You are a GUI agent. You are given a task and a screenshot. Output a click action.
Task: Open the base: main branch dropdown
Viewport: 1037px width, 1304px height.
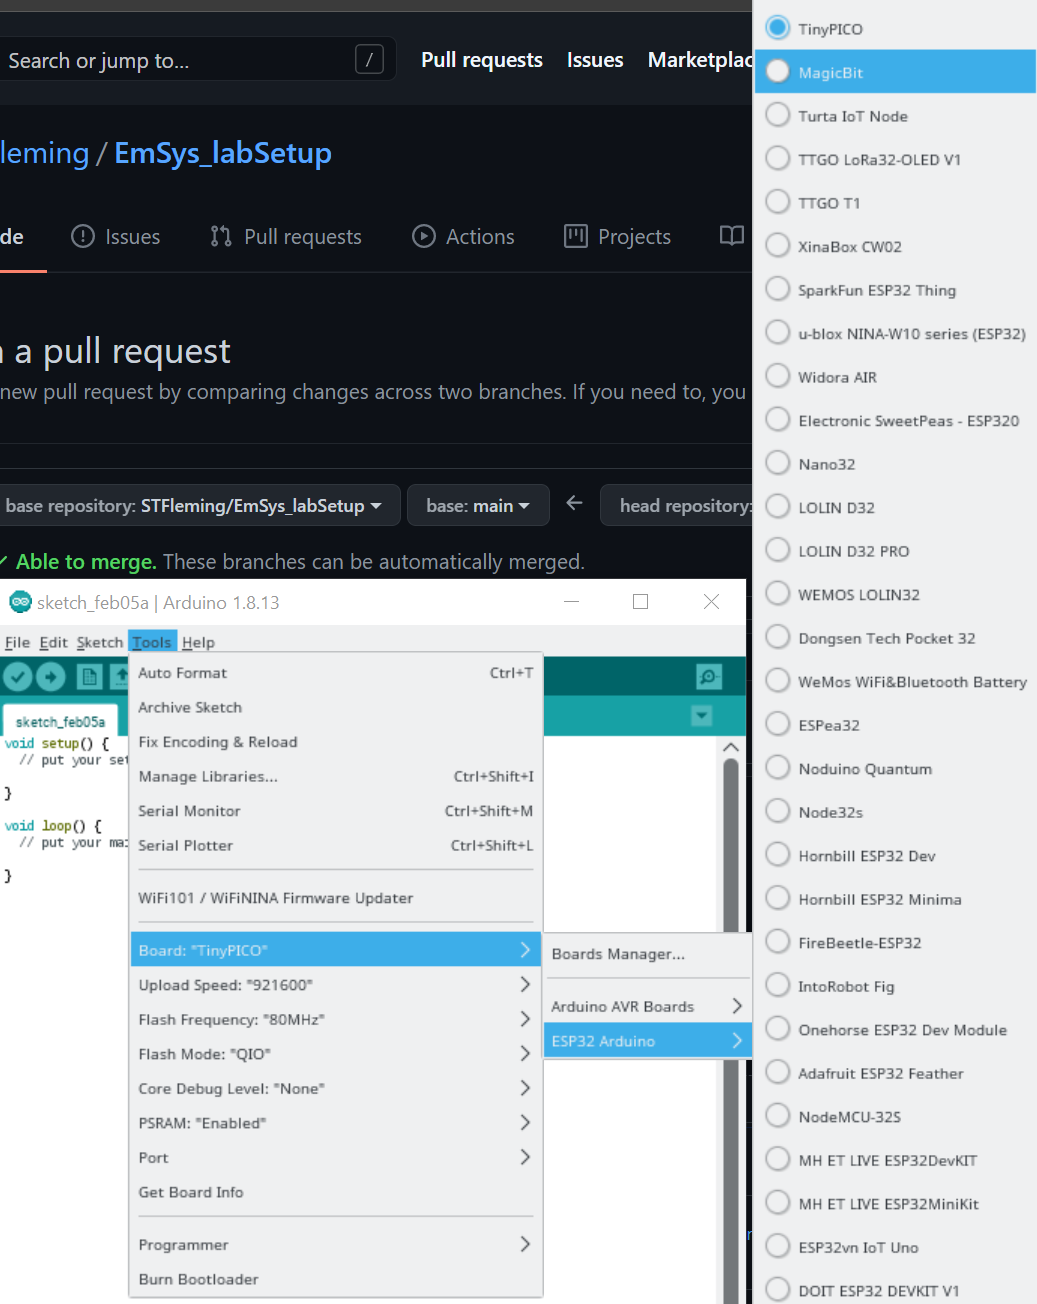pos(478,505)
